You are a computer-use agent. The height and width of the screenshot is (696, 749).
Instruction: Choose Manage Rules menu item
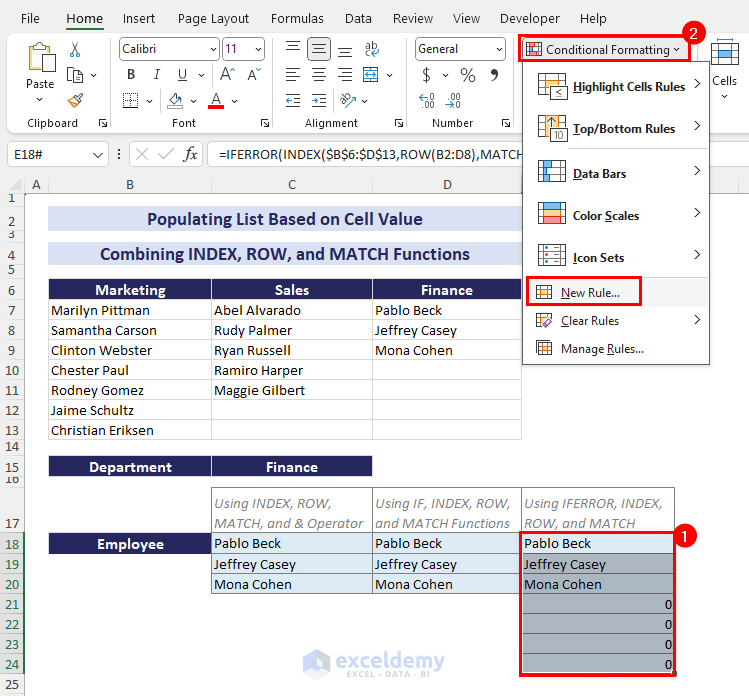[x=616, y=349]
